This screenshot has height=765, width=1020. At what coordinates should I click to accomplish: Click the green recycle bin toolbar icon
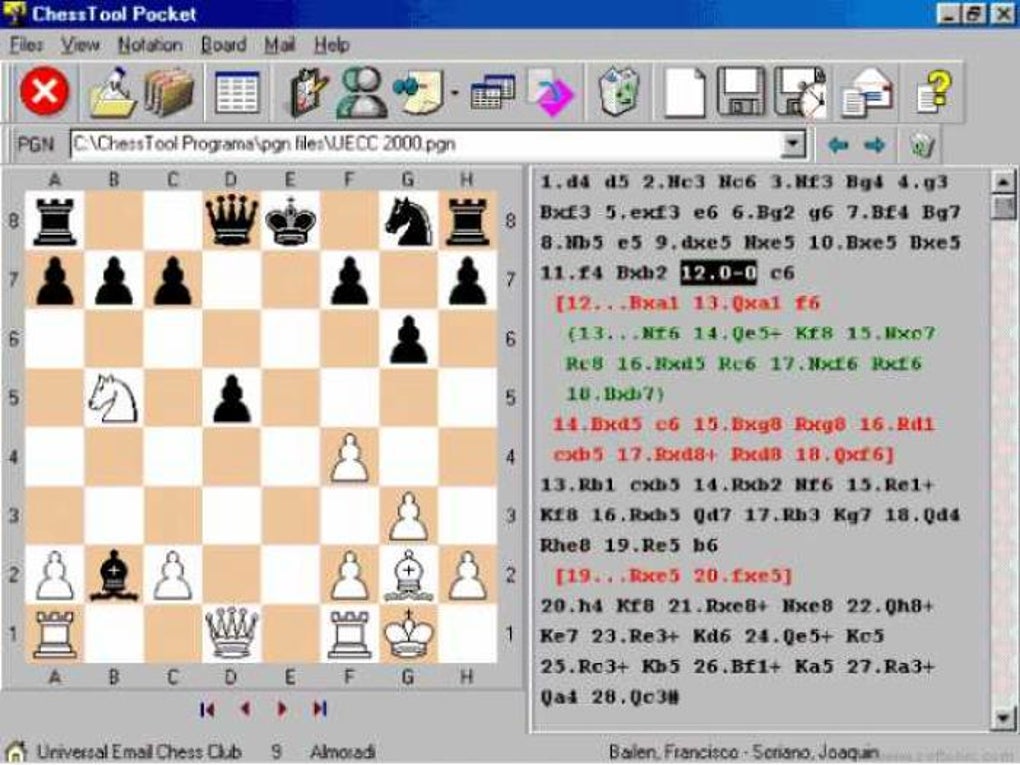click(x=619, y=92)
